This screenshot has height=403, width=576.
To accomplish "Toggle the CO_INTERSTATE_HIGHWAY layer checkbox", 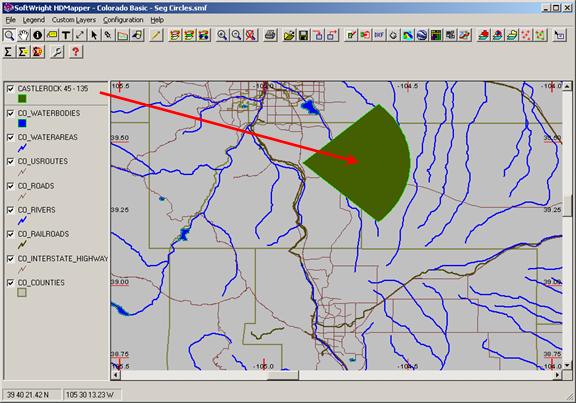I will (11, 259).
